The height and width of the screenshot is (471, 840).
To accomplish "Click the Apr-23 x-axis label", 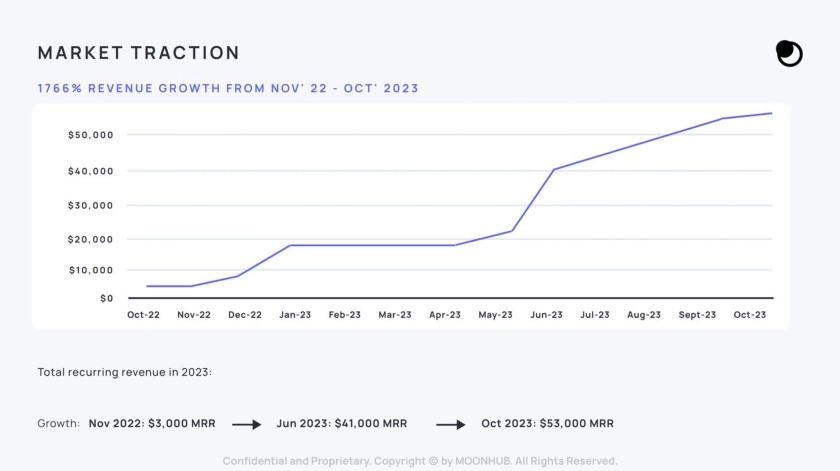I will point(444,314).
